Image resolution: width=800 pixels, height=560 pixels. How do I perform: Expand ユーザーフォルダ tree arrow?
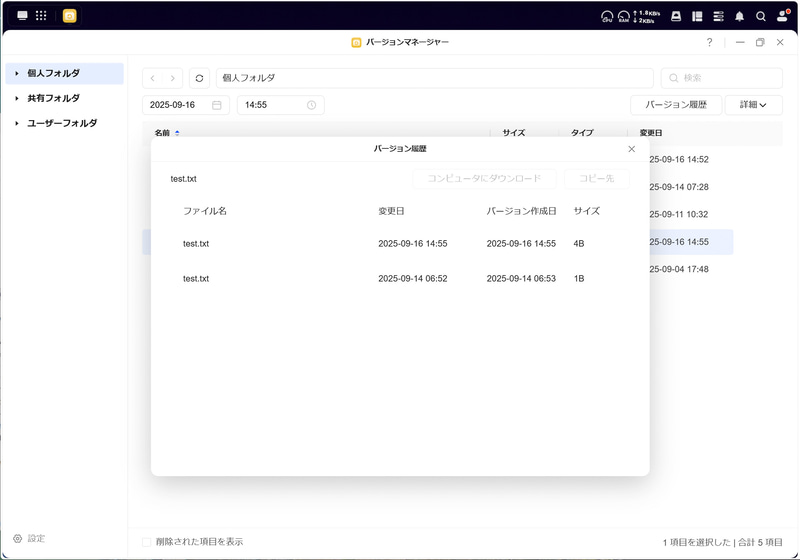[17, 123]
